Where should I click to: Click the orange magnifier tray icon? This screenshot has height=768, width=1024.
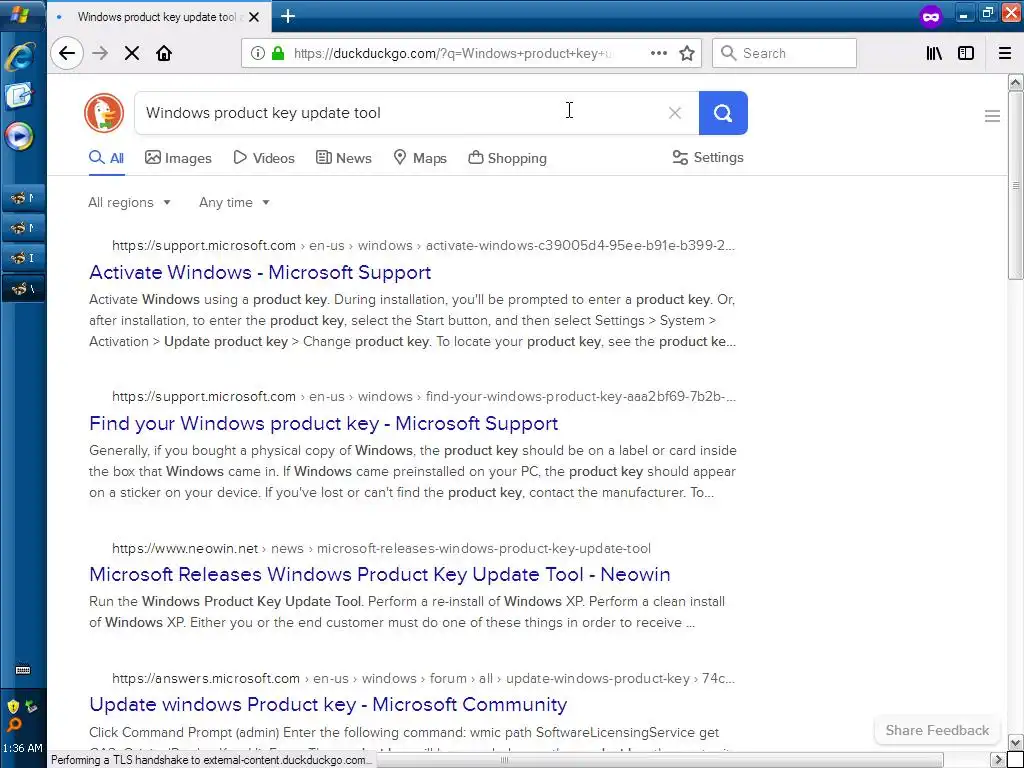pyautogui.click(x=14, y=724)
